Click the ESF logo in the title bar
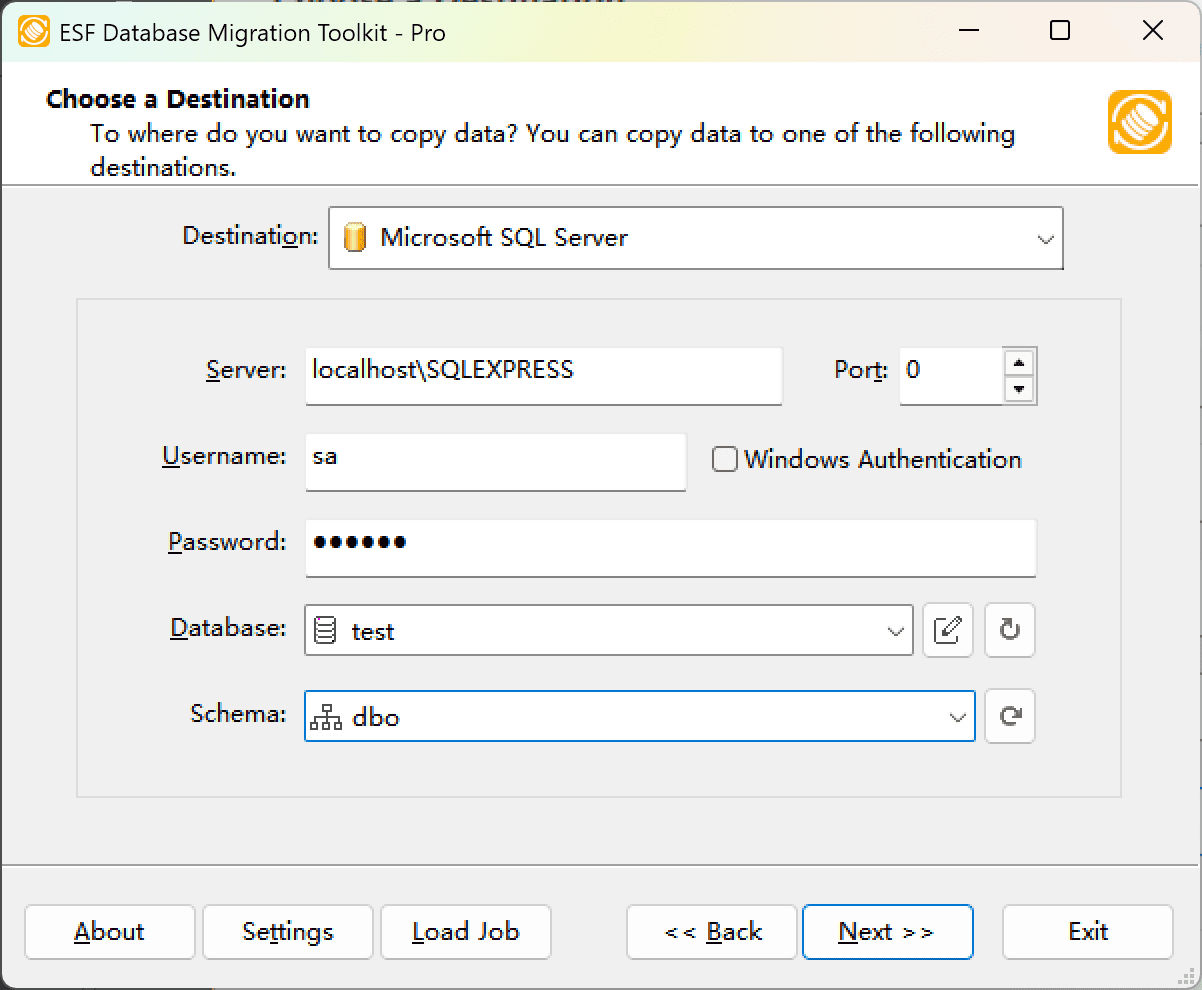 pyautogui.click(x=35, y=31)
